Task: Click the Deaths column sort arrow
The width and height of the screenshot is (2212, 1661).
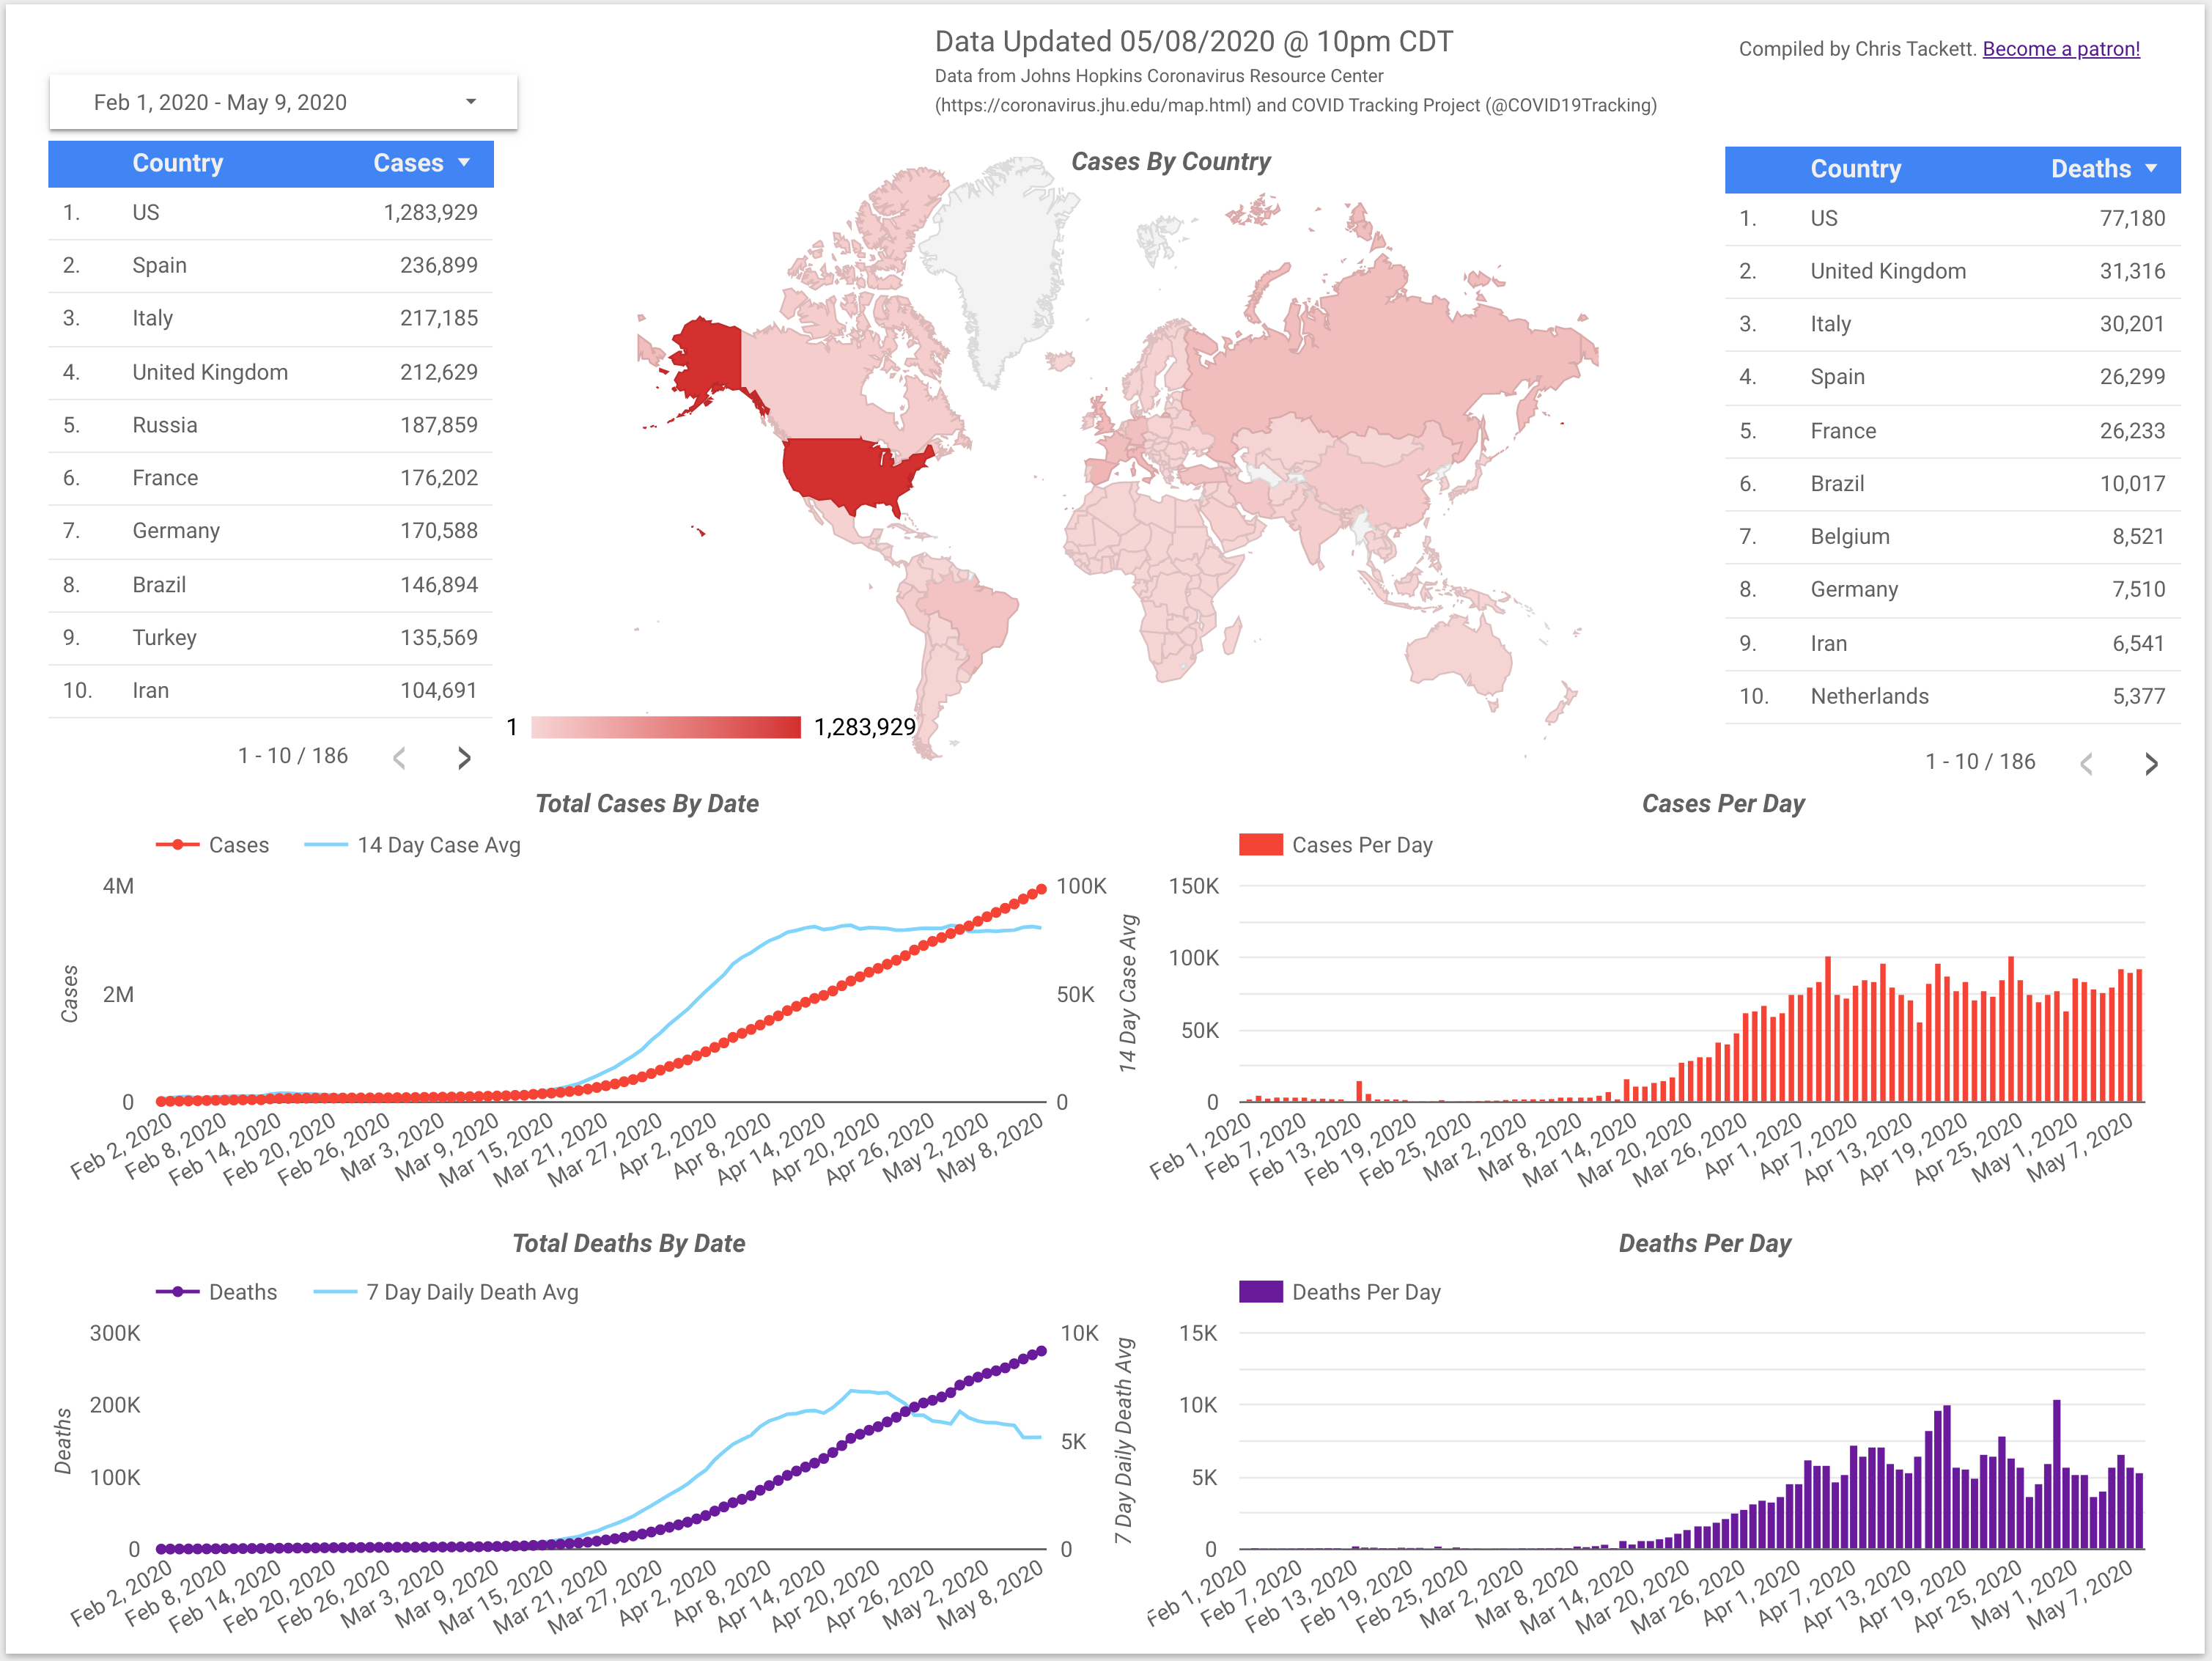Action: click(x=2151, y=169)
